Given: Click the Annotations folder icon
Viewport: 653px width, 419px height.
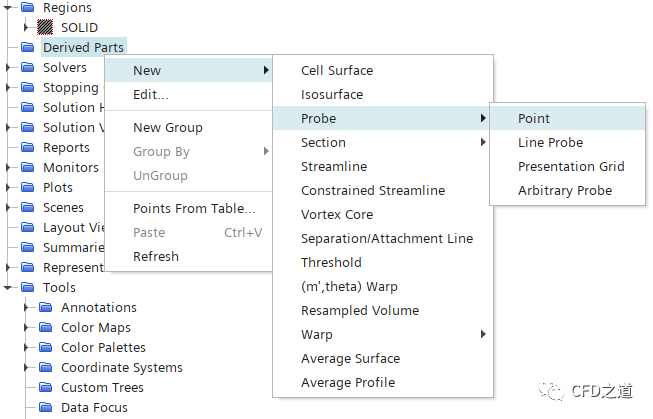Looking at the screenshot, I should coord(45,308).
